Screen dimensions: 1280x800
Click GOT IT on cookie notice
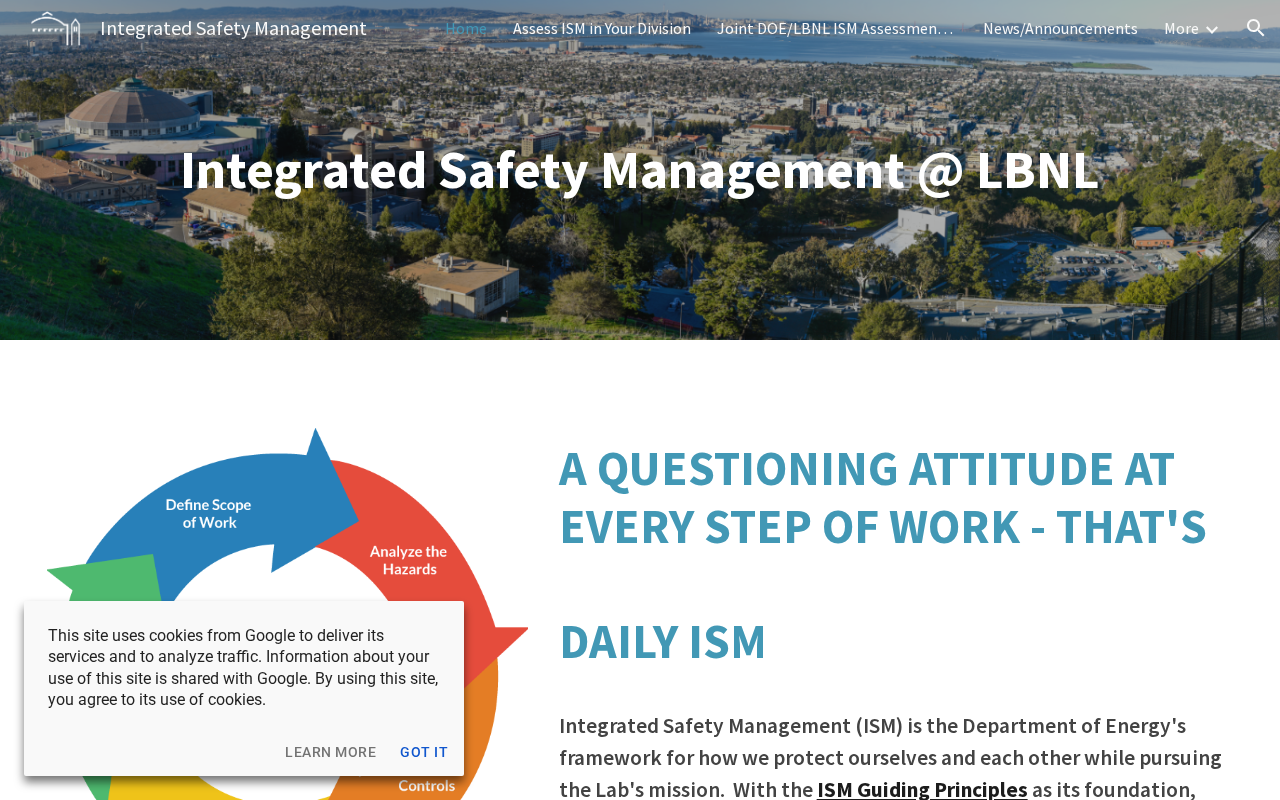coord(424,752)
